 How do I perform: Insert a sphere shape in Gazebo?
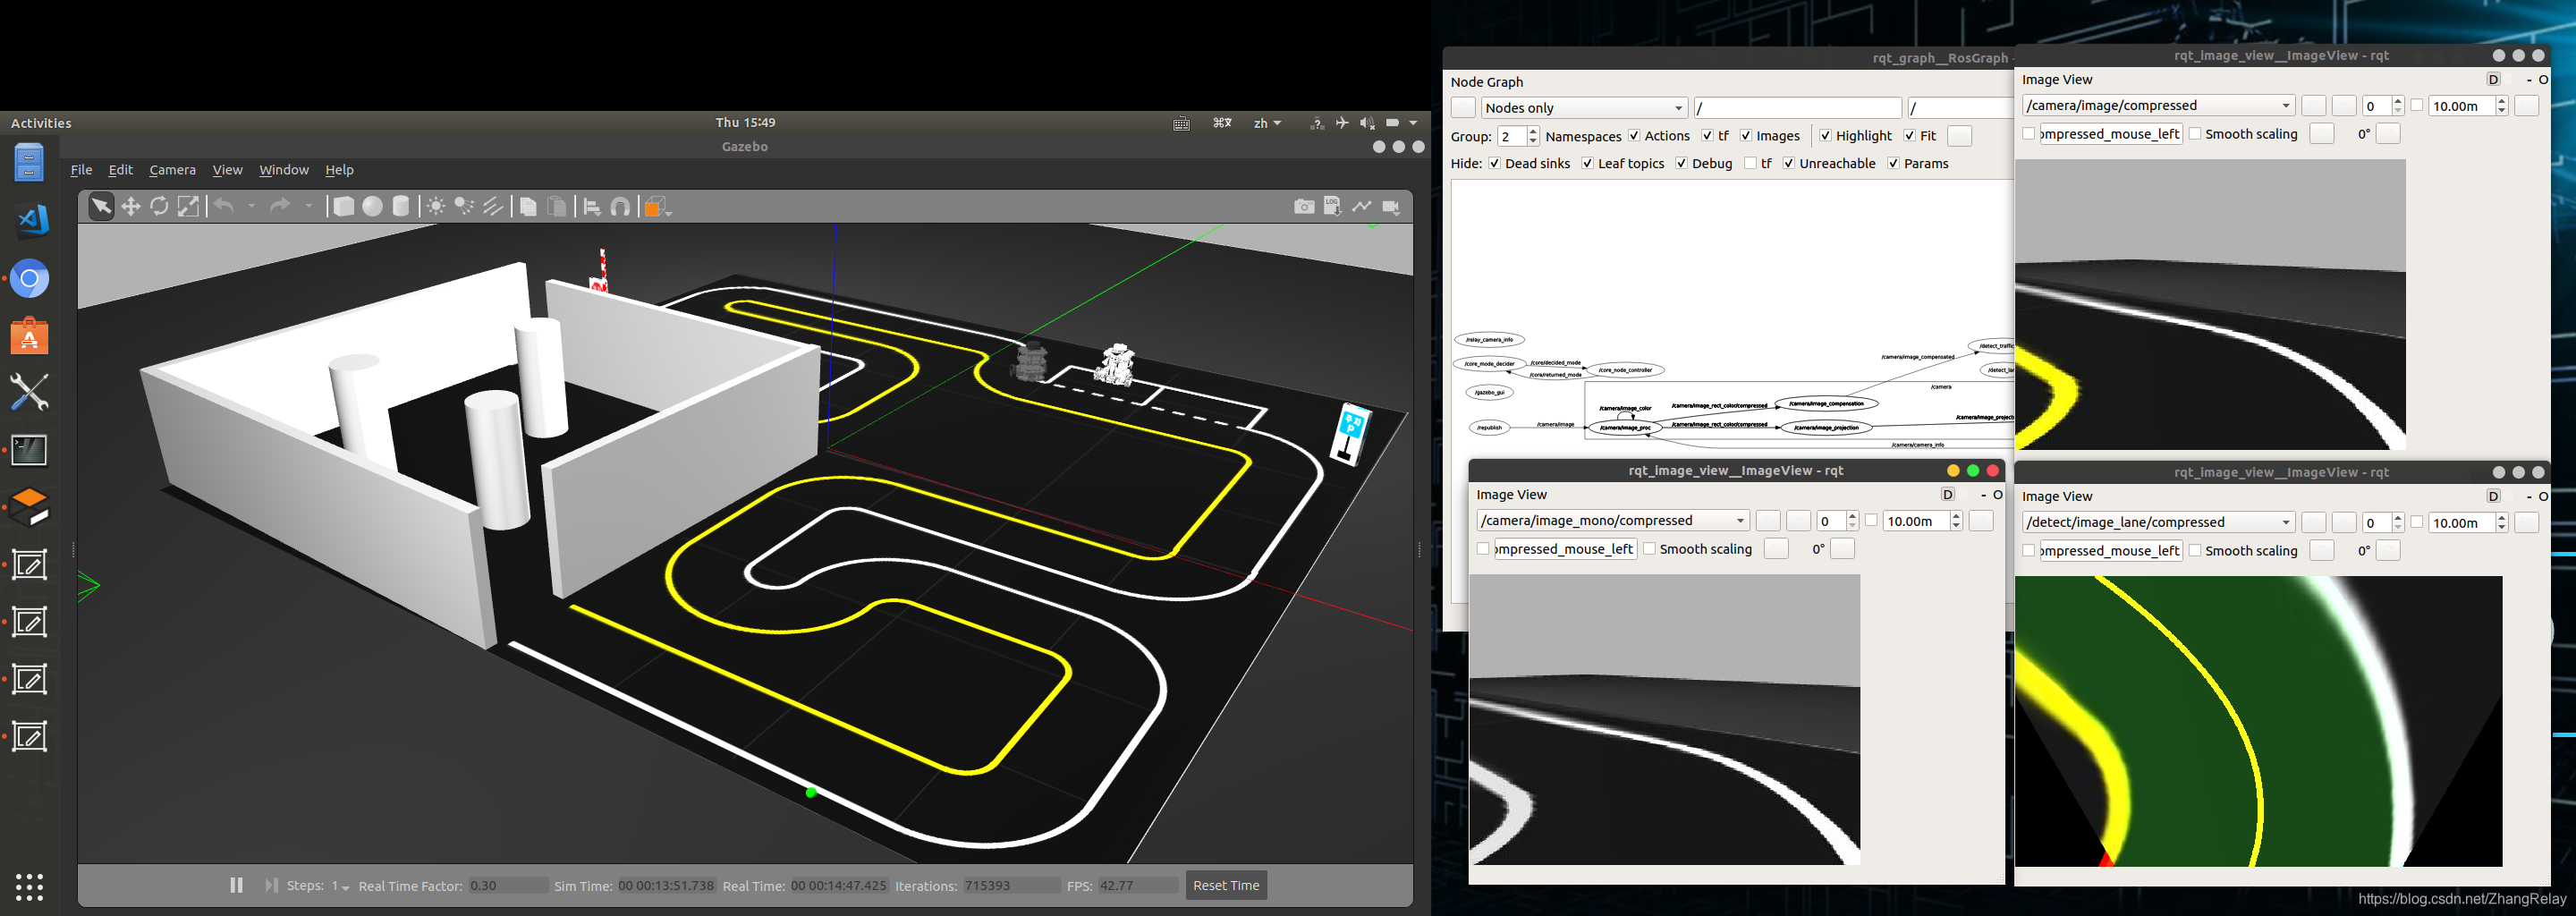[x=372, y=206]
